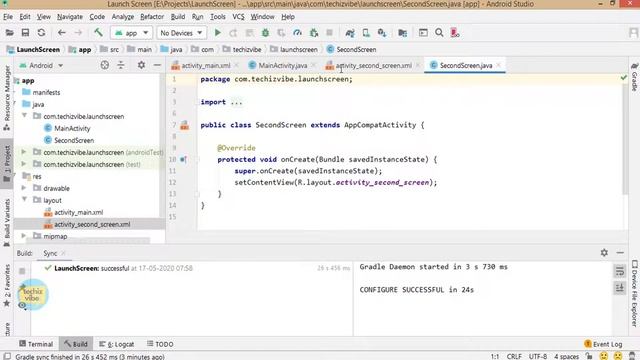Image resolution: width=640 pixels, height=360 pixels.
Task: Collapse all in Project panel
Action: (x=121, y=65)
